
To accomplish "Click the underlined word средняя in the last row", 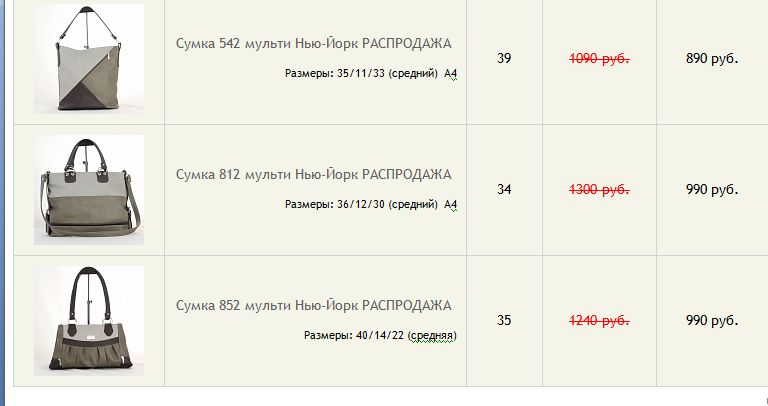I will click(432, 336).
